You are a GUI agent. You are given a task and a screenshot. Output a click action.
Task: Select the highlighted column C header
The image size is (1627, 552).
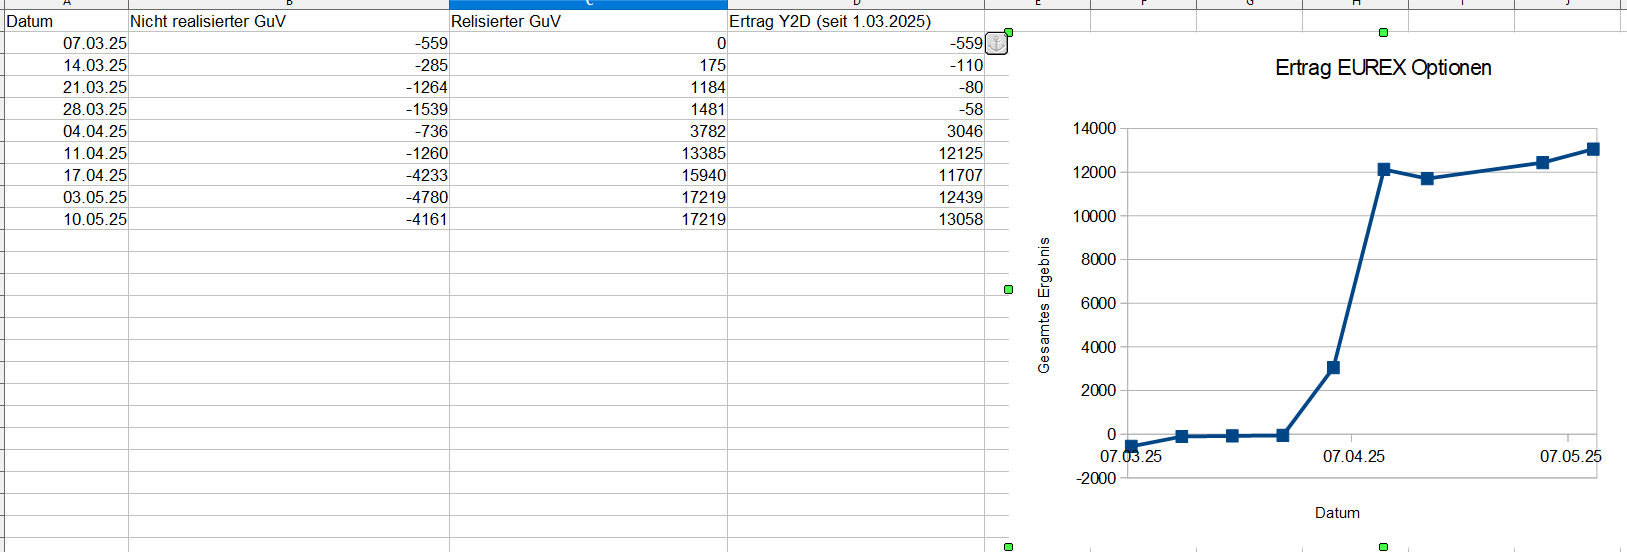point(588,4)
